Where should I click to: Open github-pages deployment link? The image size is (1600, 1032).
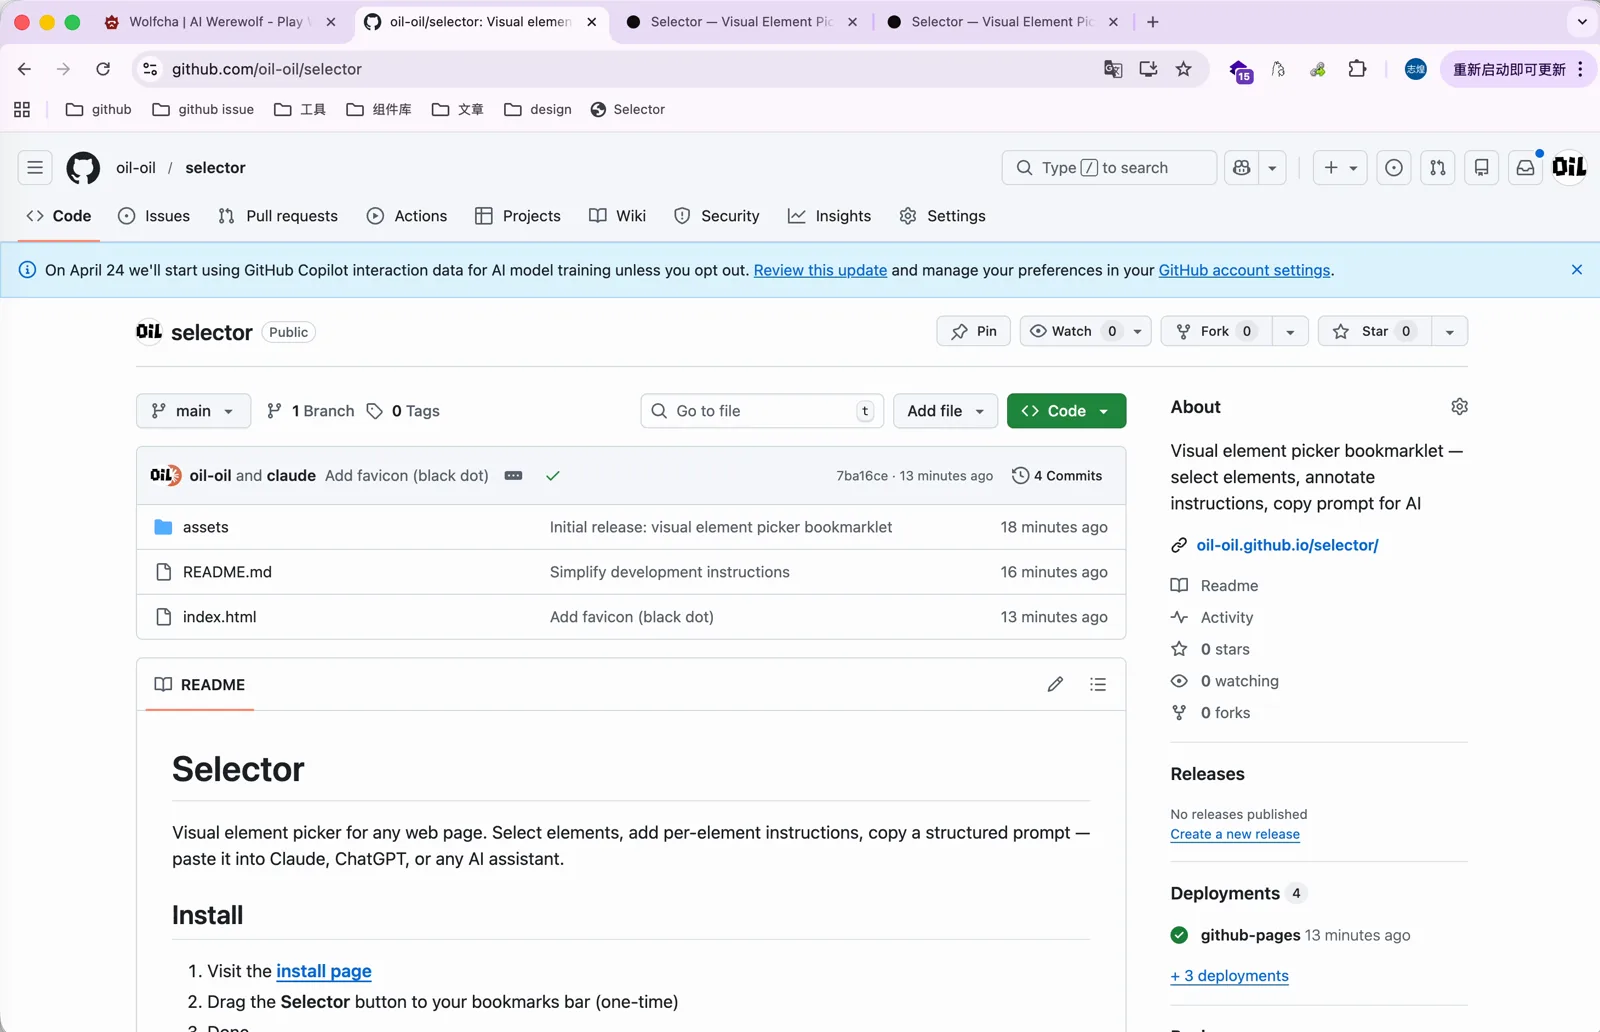(x=1250, y=935)
